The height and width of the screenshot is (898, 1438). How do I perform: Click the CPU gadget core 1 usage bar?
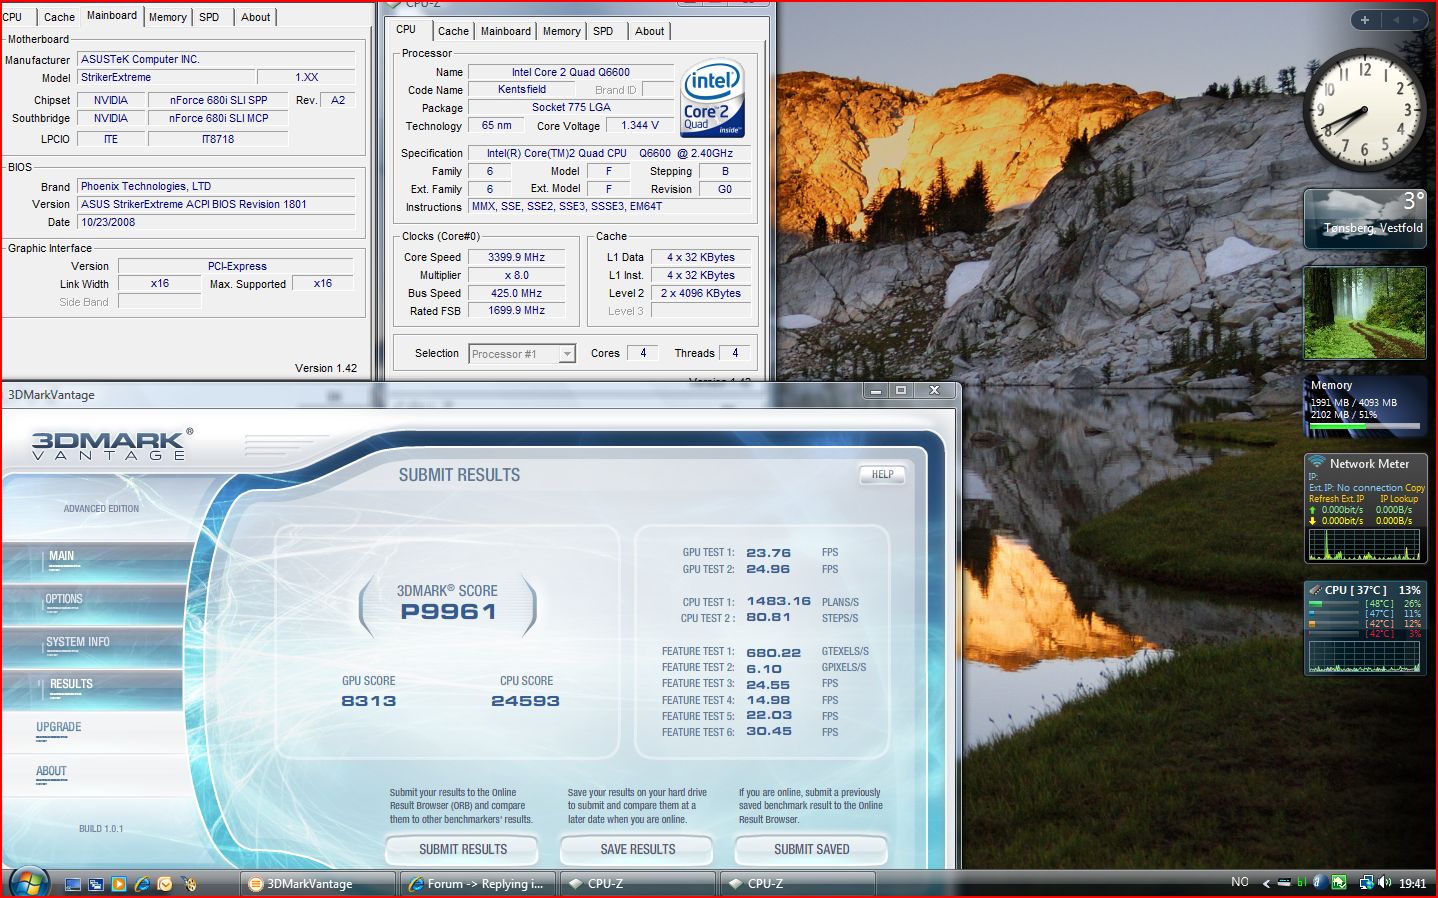tap(1335, 604)
